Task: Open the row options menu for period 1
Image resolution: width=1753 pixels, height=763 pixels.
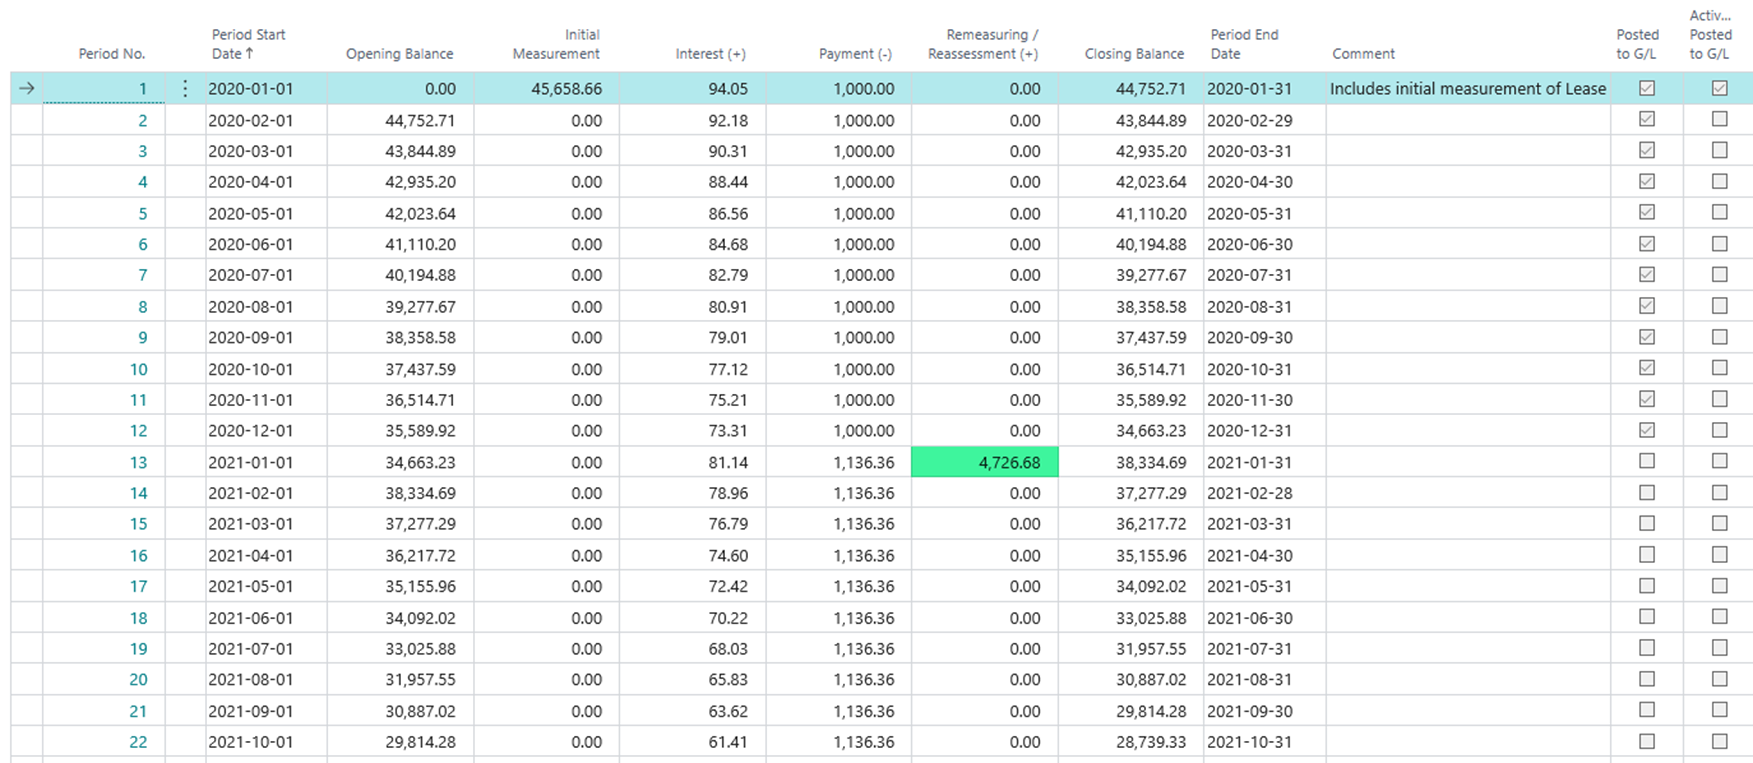Action: point(185,89)
